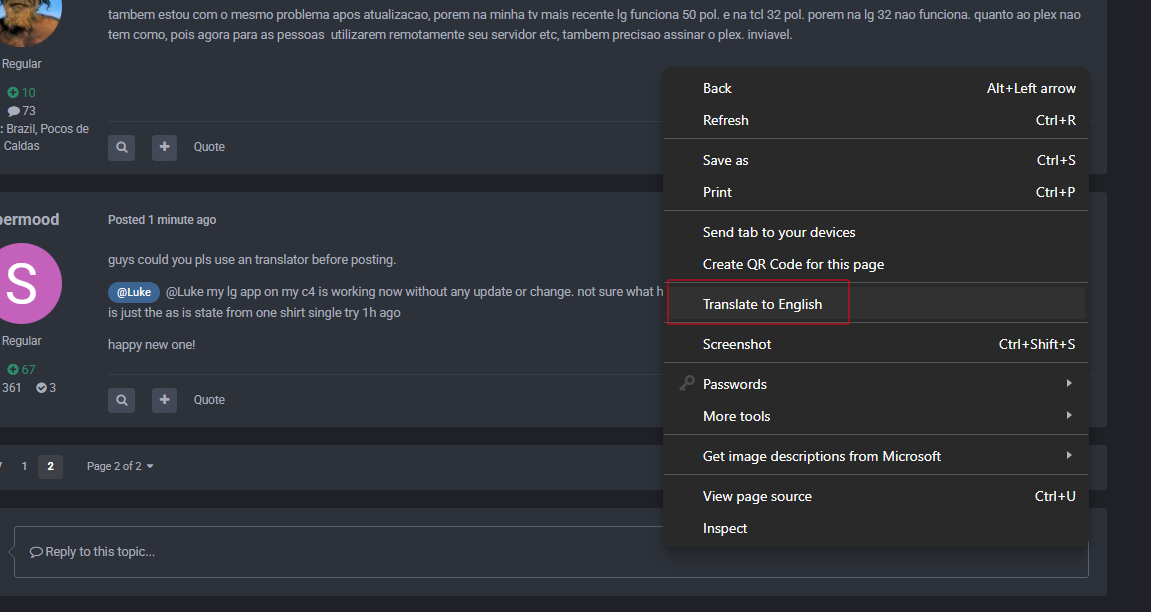Viewport: 1151px width, 612px height.
Task: Expand the Get image descriptions from Microsoft submenu
Action: coord(822,455)
